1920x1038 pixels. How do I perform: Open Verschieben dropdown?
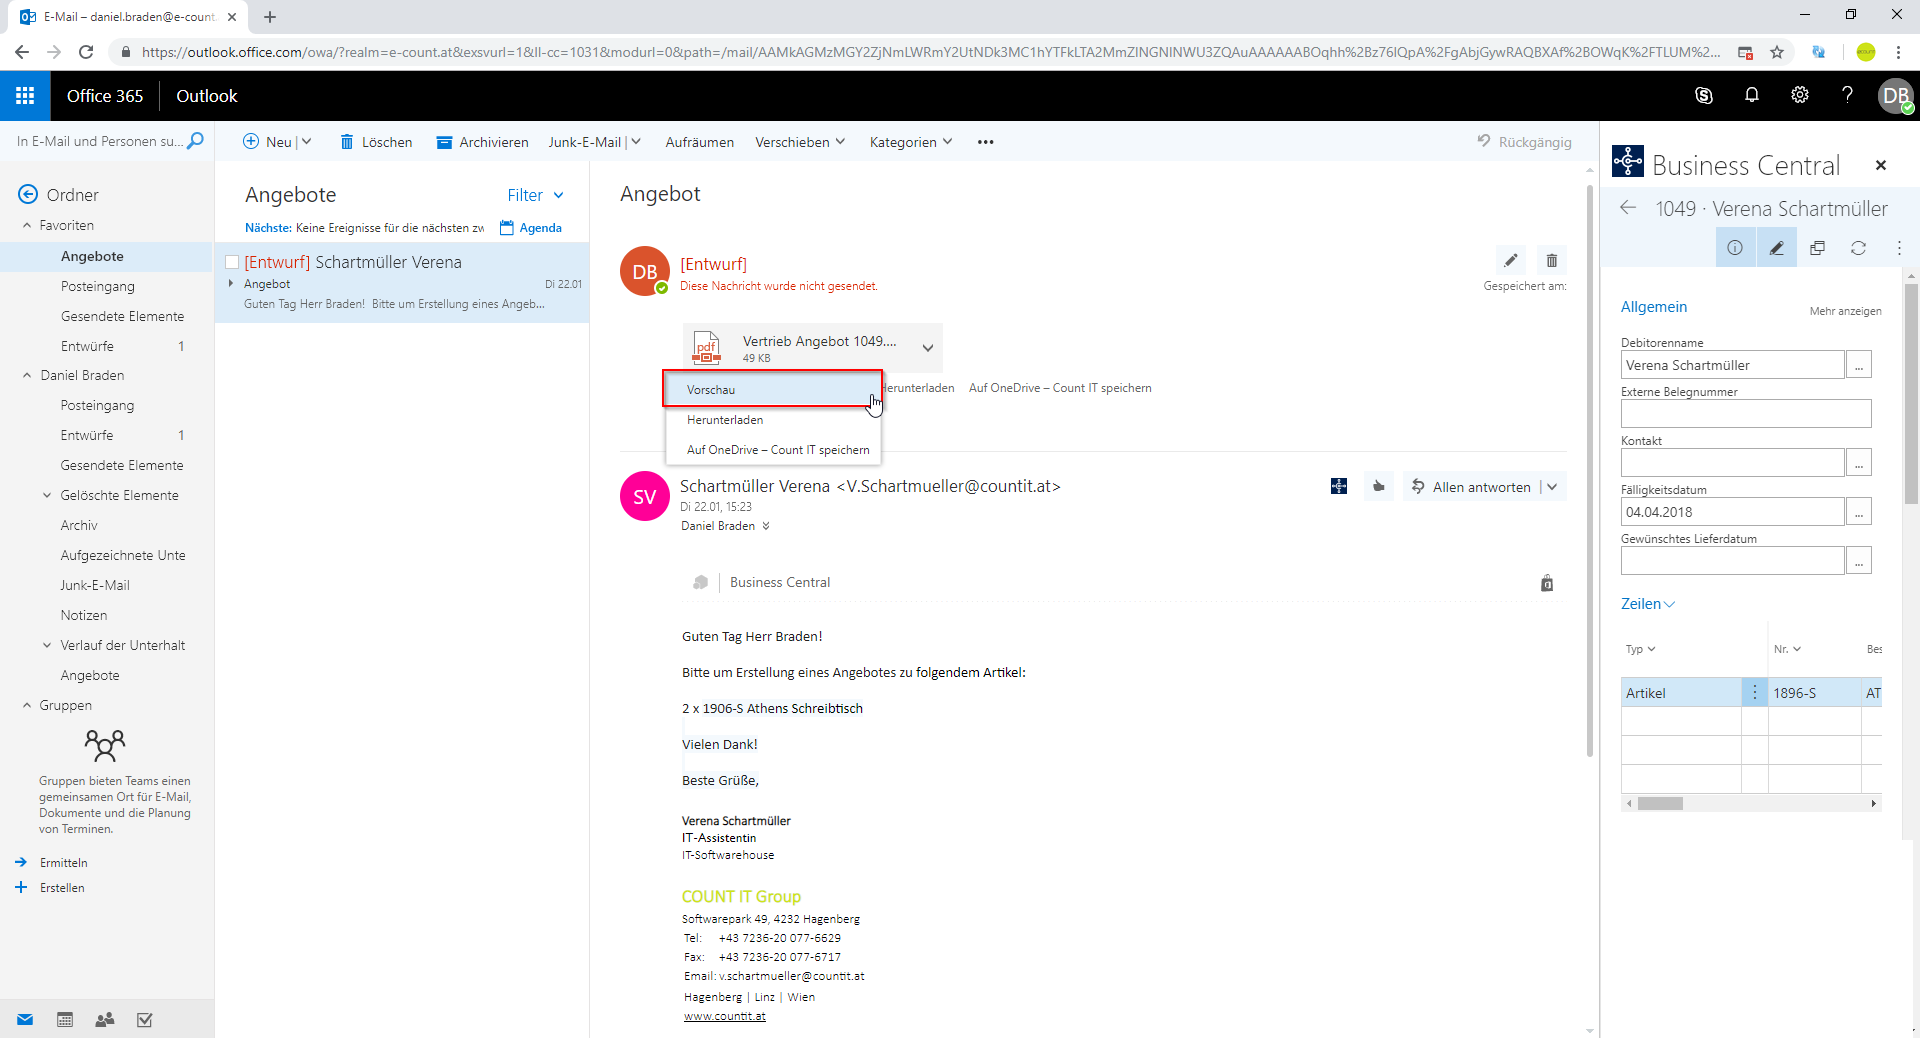[800, 142]
